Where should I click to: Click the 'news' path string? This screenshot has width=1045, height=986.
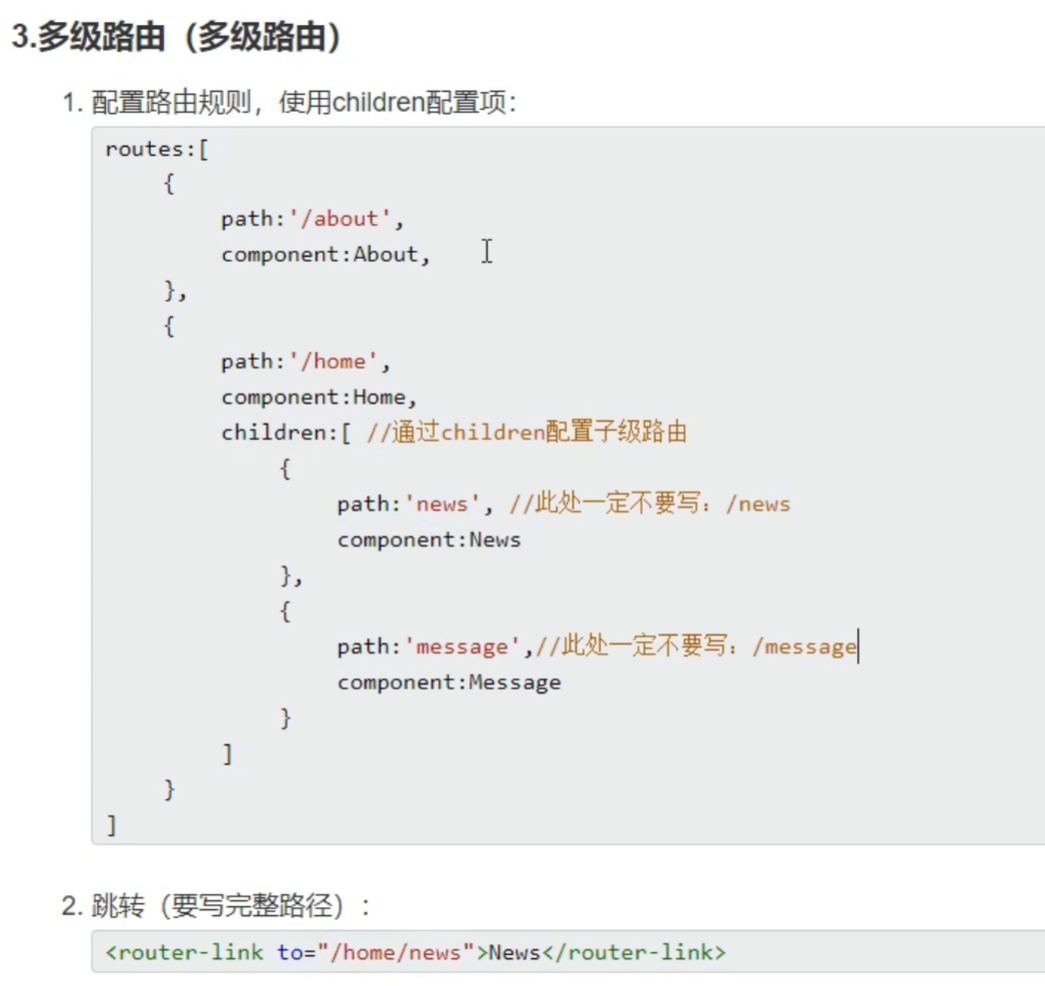(x=442, y=504)
